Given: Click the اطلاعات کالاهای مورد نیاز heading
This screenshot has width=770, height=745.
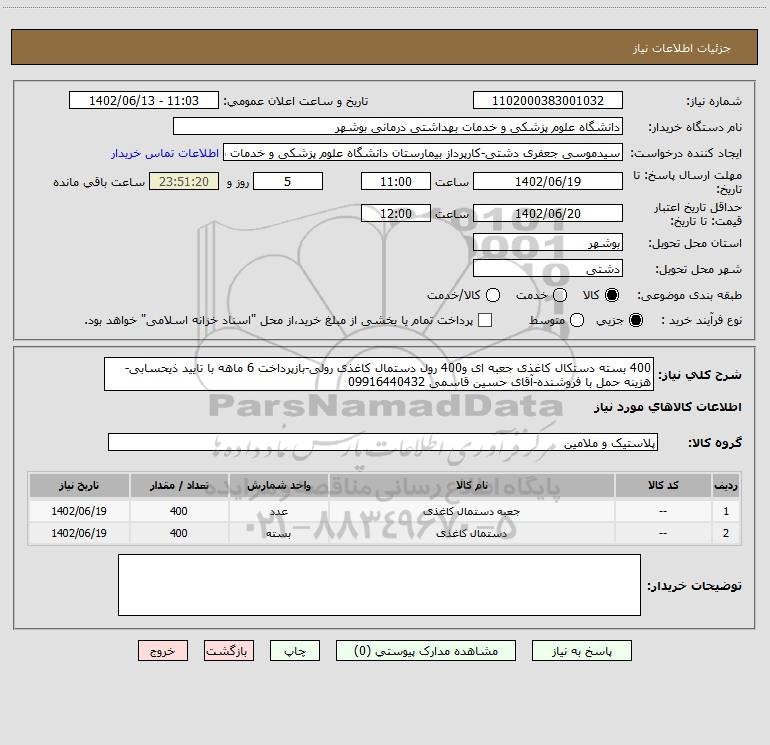Looking at the screenshot, I should (x=667, y=407).
